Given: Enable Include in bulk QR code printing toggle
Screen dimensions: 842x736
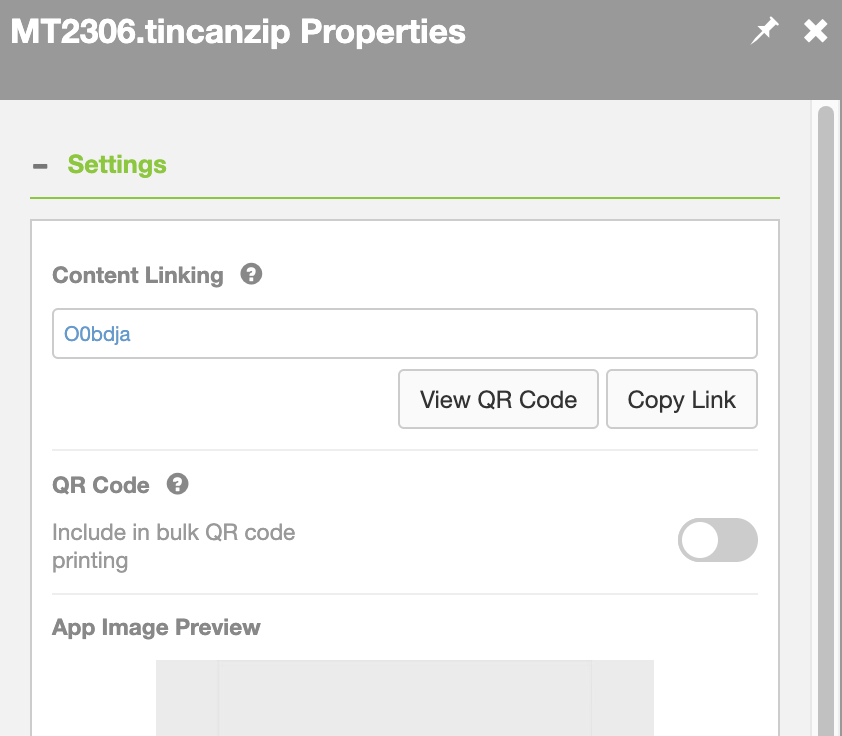Looking at the screenshot, I should [717, 540].
